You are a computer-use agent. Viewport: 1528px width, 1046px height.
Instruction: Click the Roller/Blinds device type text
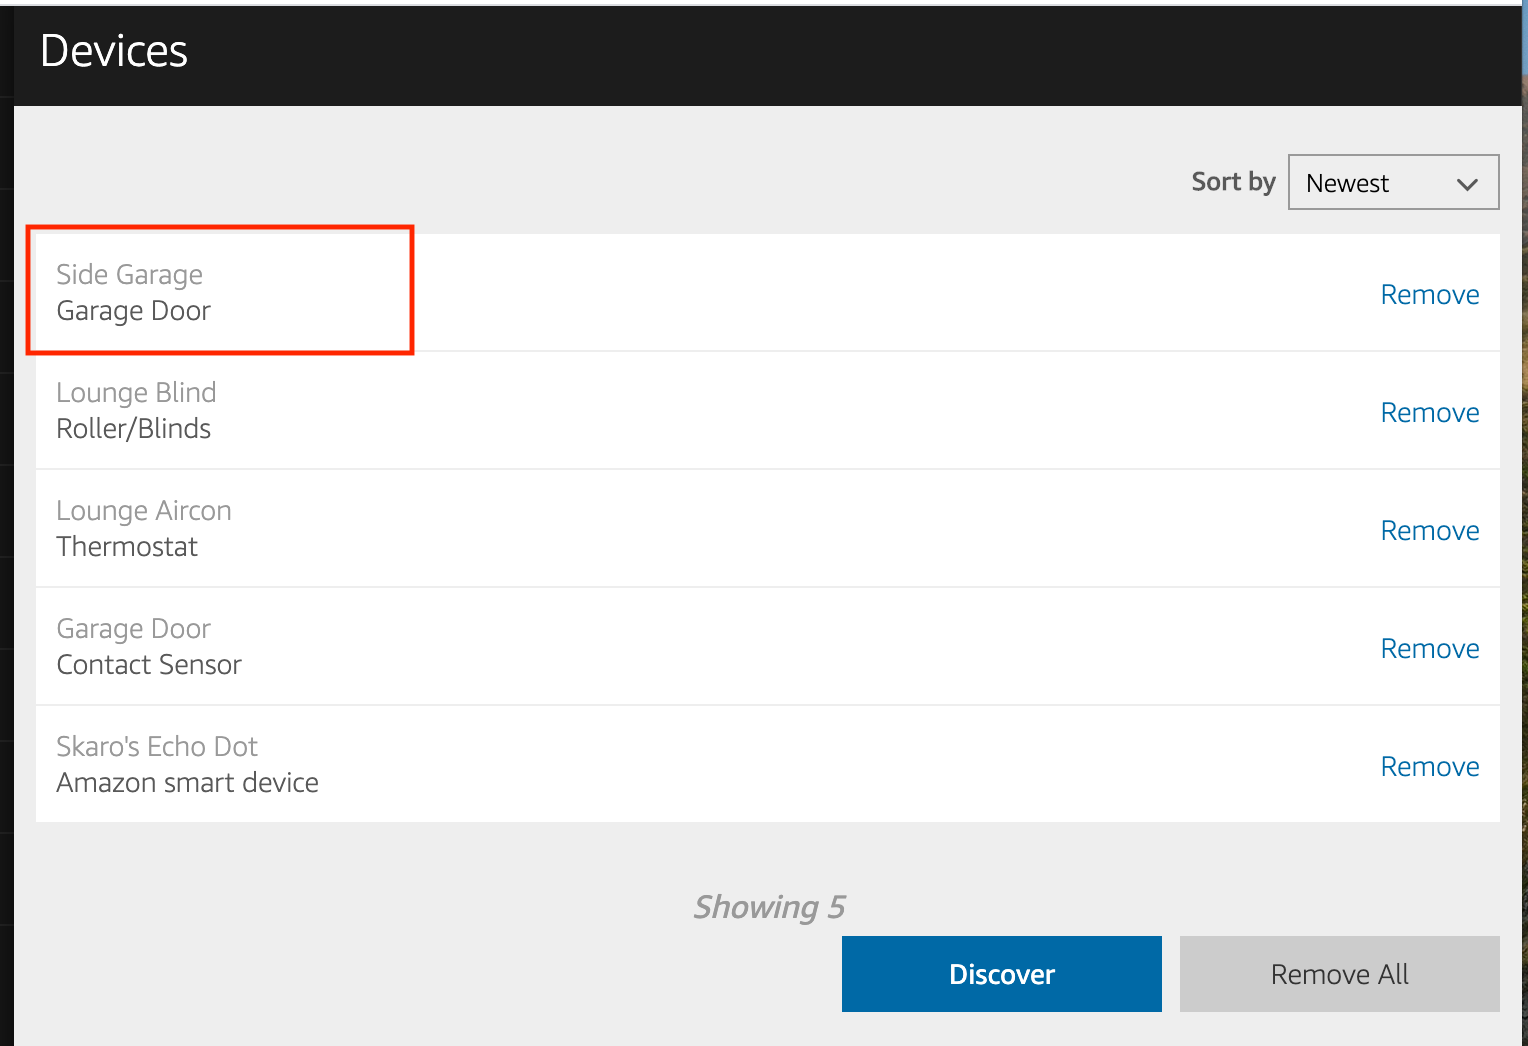pos(133,428)
